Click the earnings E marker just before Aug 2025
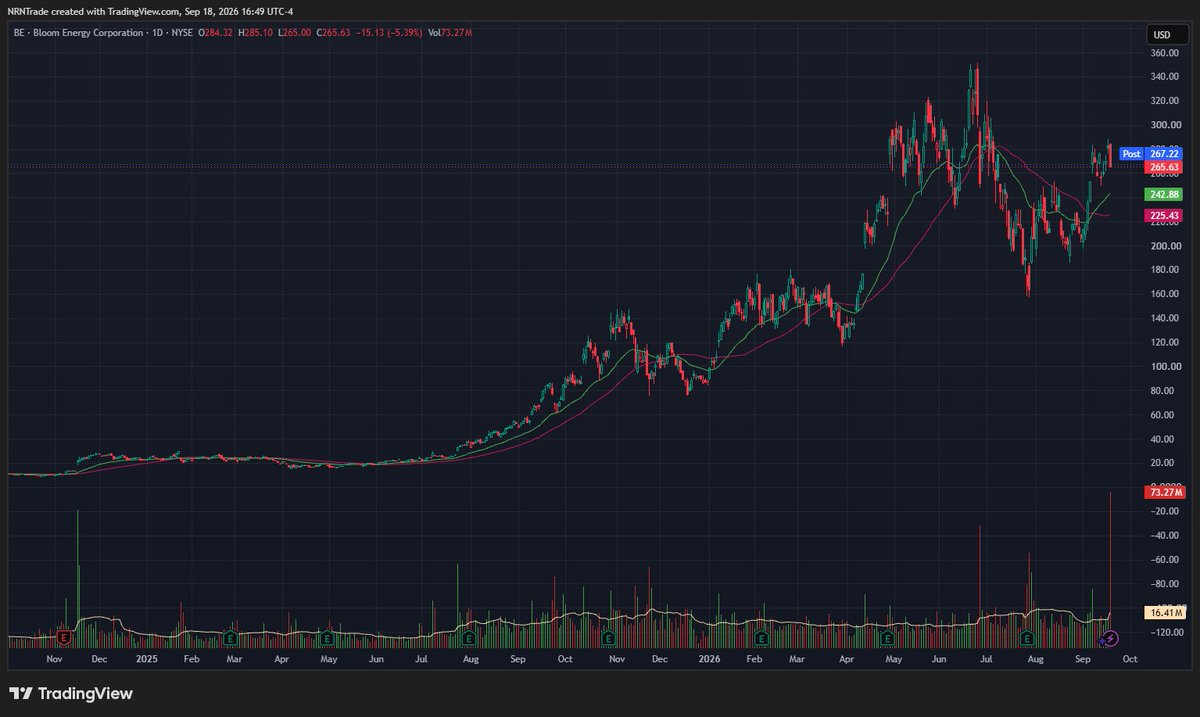The height and width of the screenshot is (717, 1200). point(469,637)
